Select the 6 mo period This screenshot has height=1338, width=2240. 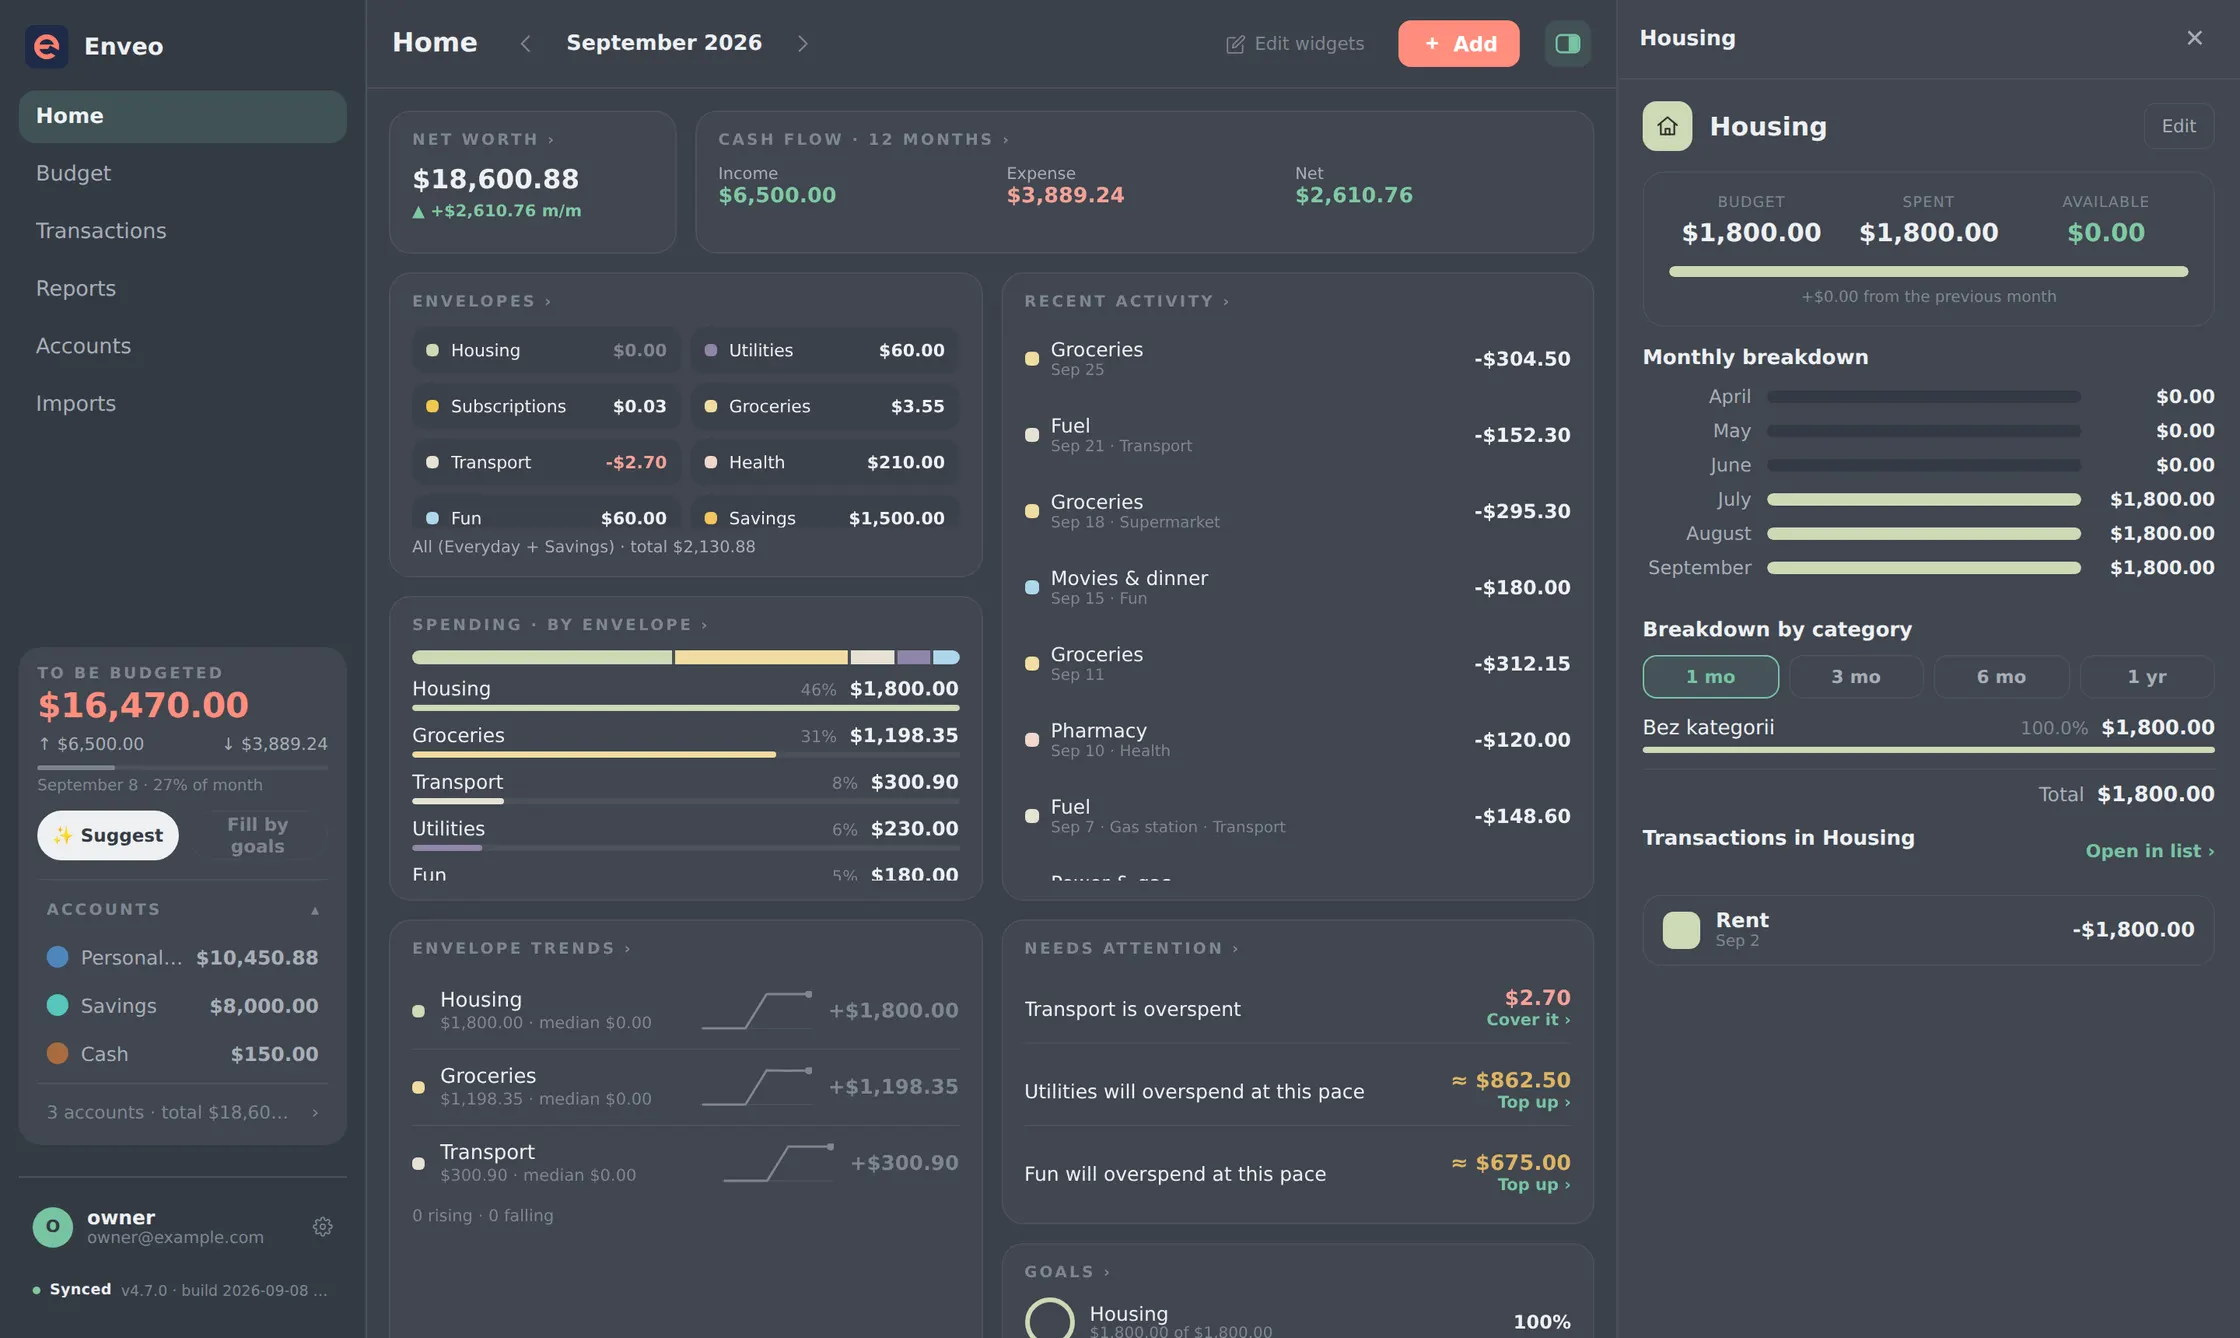point(2001,677)
